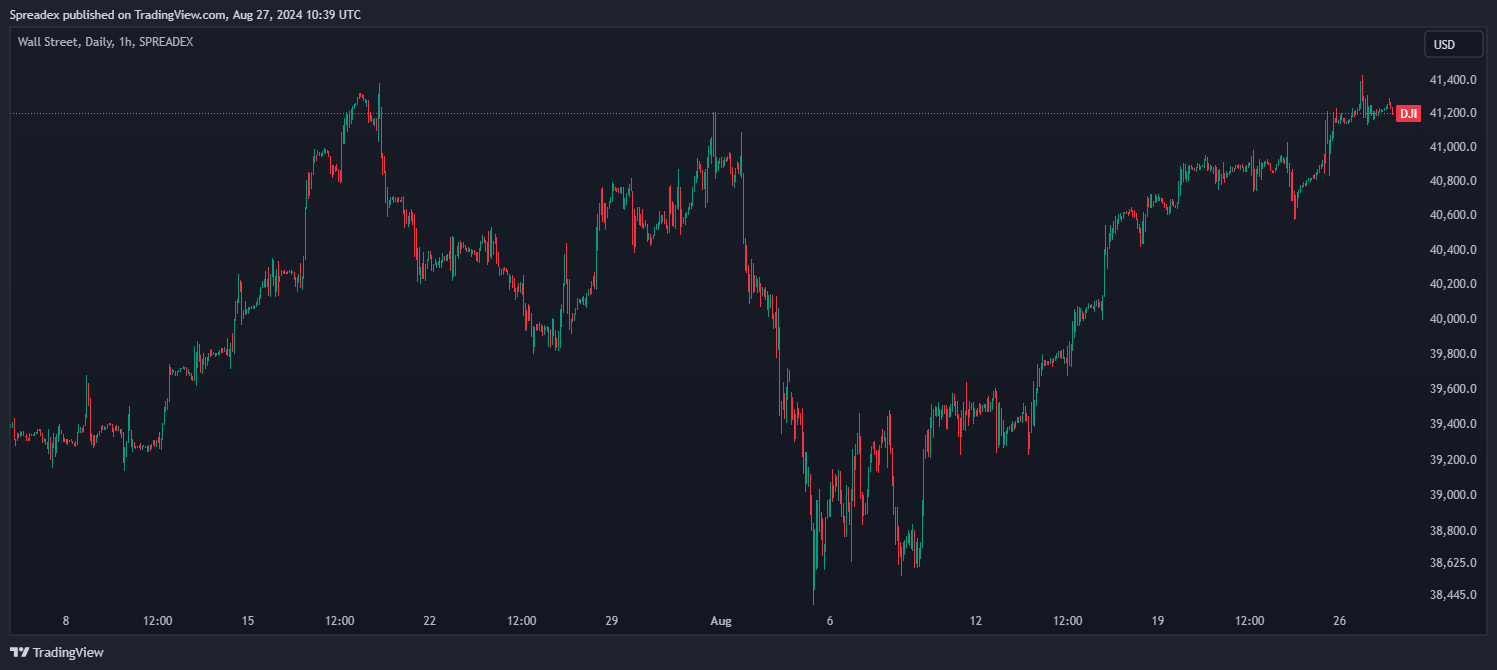Click the 38,445.0 price axis label
1497x670 pixels.
(x=1454, y=595)
